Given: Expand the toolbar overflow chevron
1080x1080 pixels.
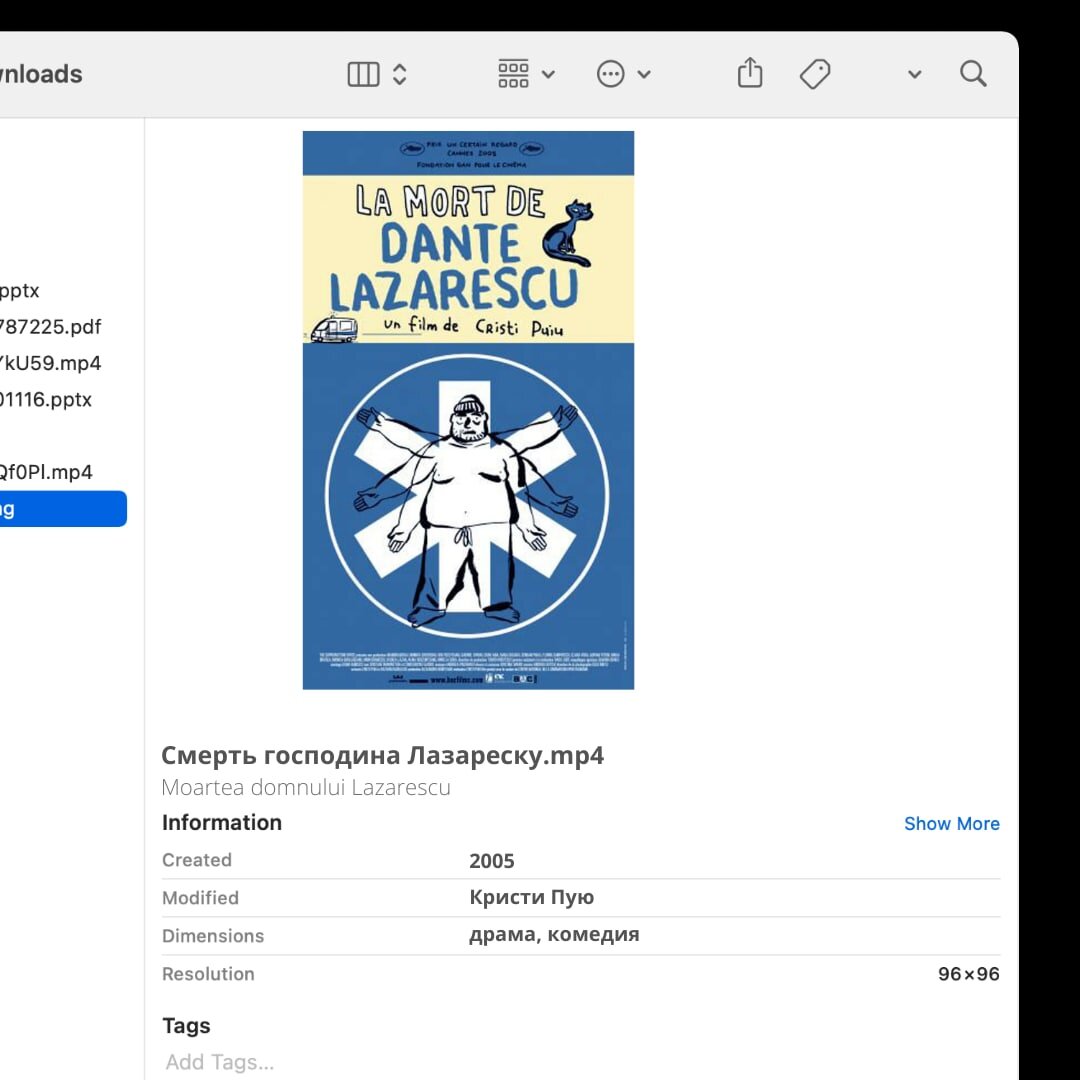Looking at the screenshot, I should (915, 74).
